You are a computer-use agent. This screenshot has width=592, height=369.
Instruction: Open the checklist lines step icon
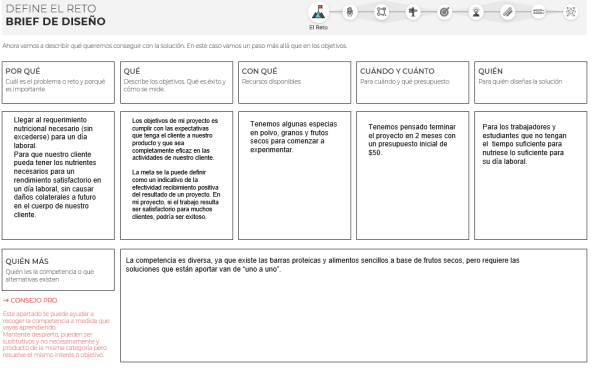tap(539, 12)
